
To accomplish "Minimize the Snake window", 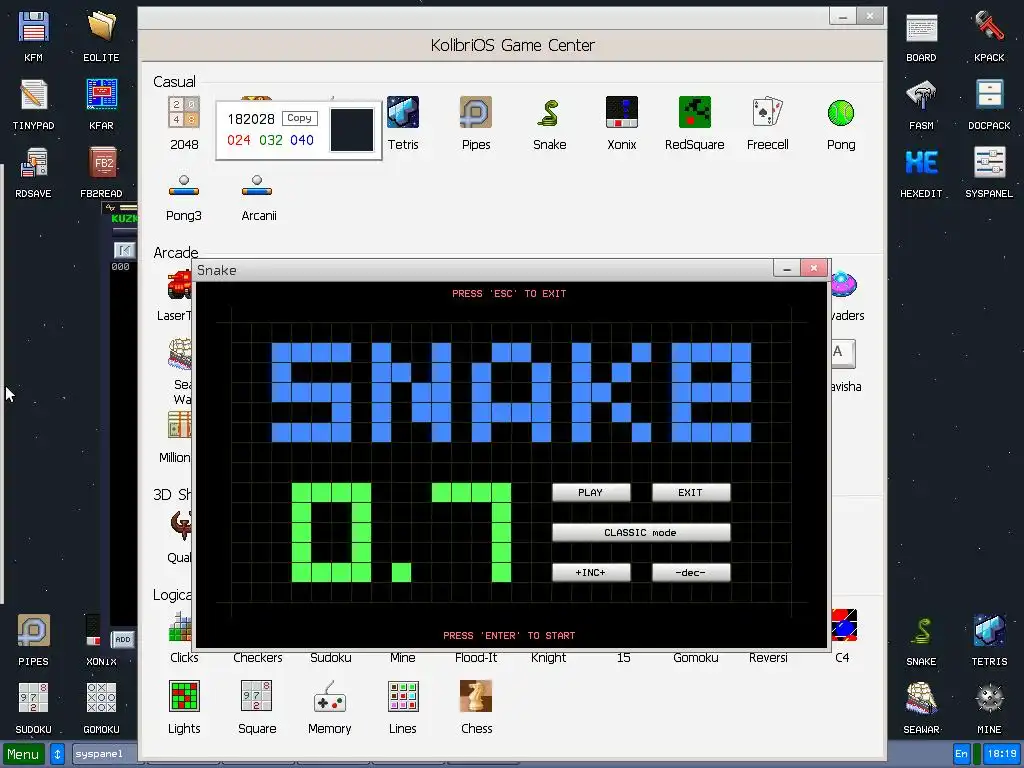I will [787, 268].
